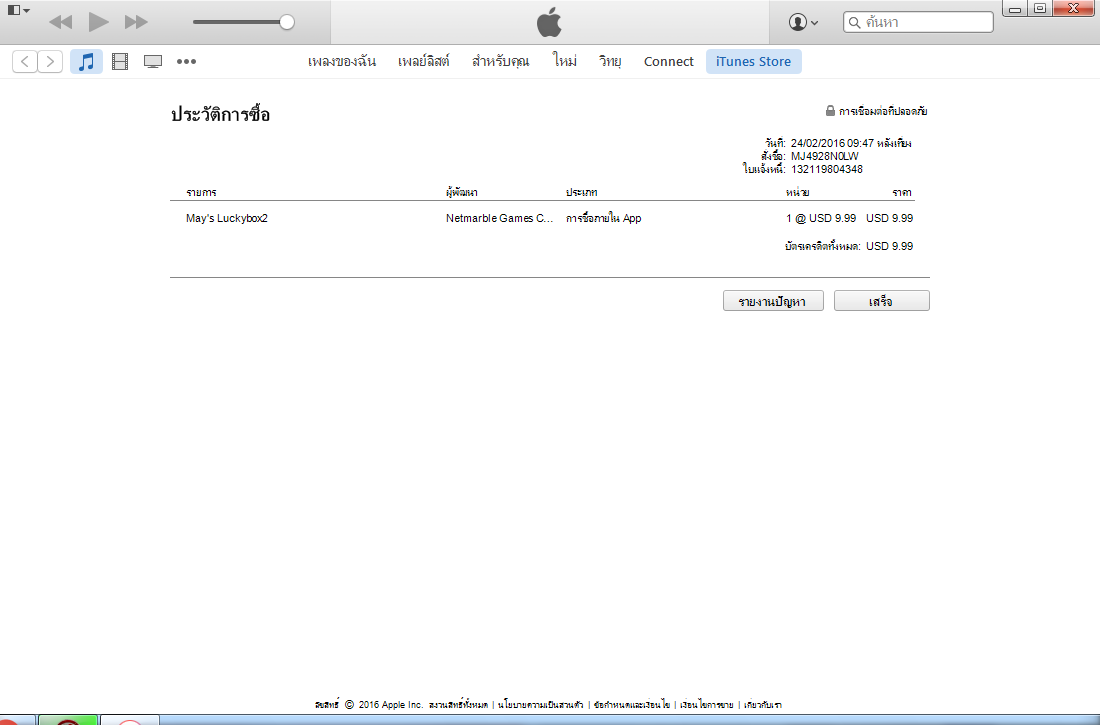This screenshot has width=1100, height=725.
Task: Click the รายการ column header
Action: point(201,192)
